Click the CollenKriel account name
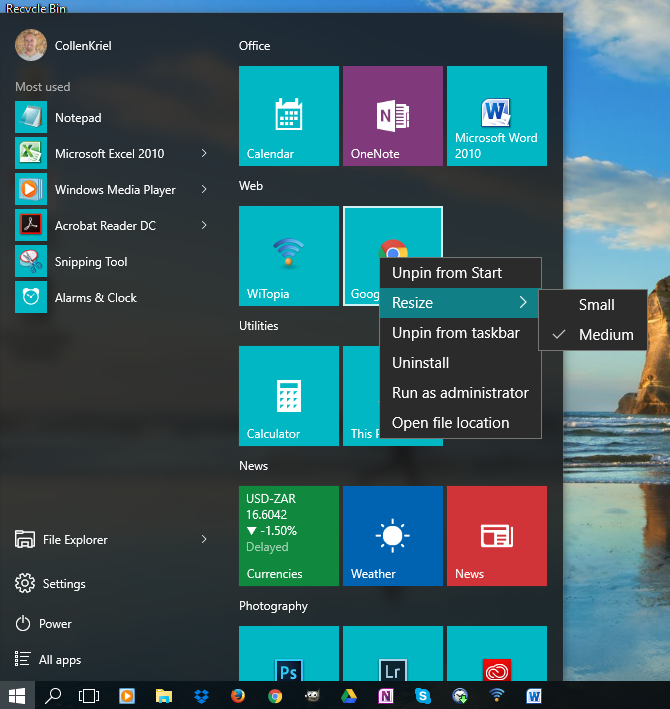The width and height of the screenshot is (670, 709). 83,46
